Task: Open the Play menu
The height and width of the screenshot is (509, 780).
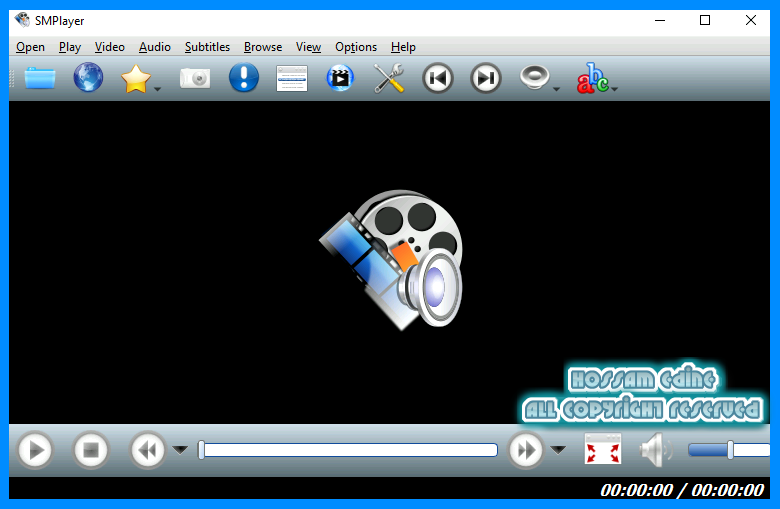Action: 70,47
